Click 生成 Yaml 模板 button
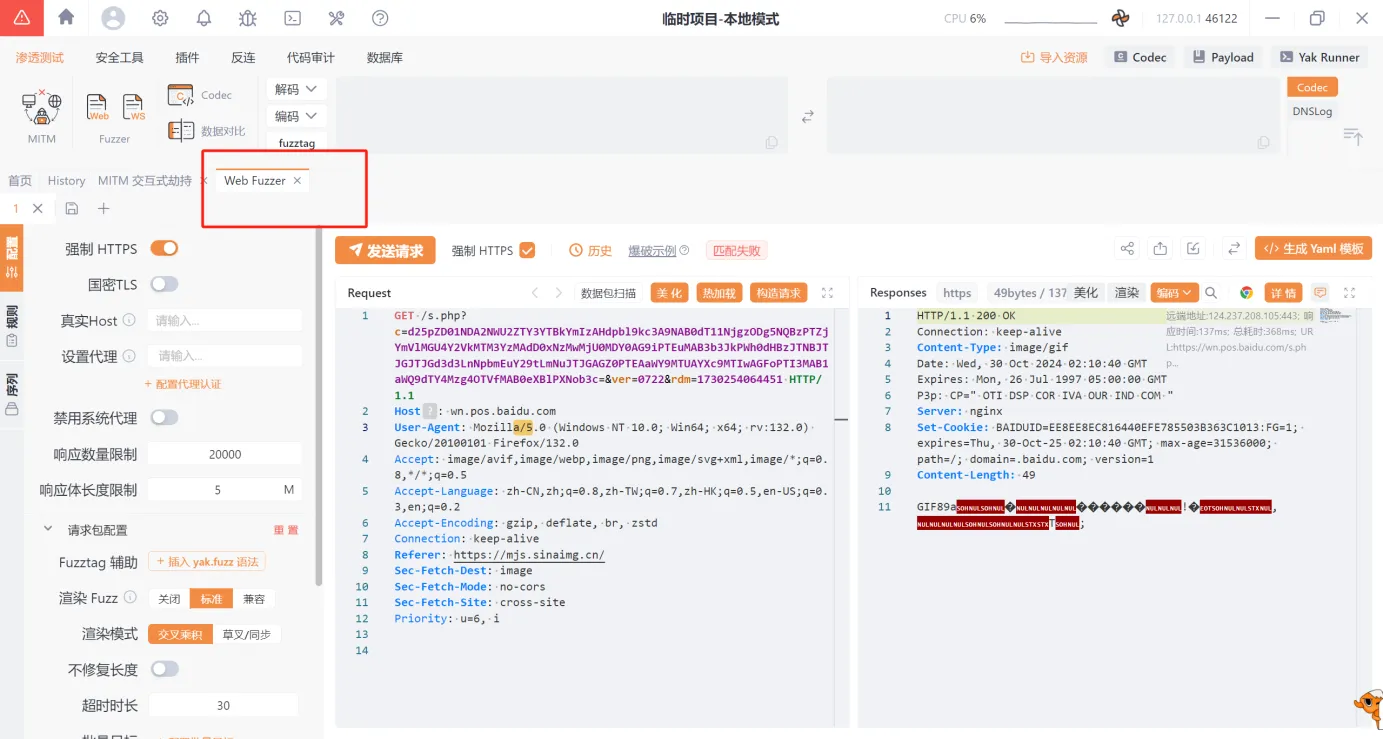 (1313, 249)
